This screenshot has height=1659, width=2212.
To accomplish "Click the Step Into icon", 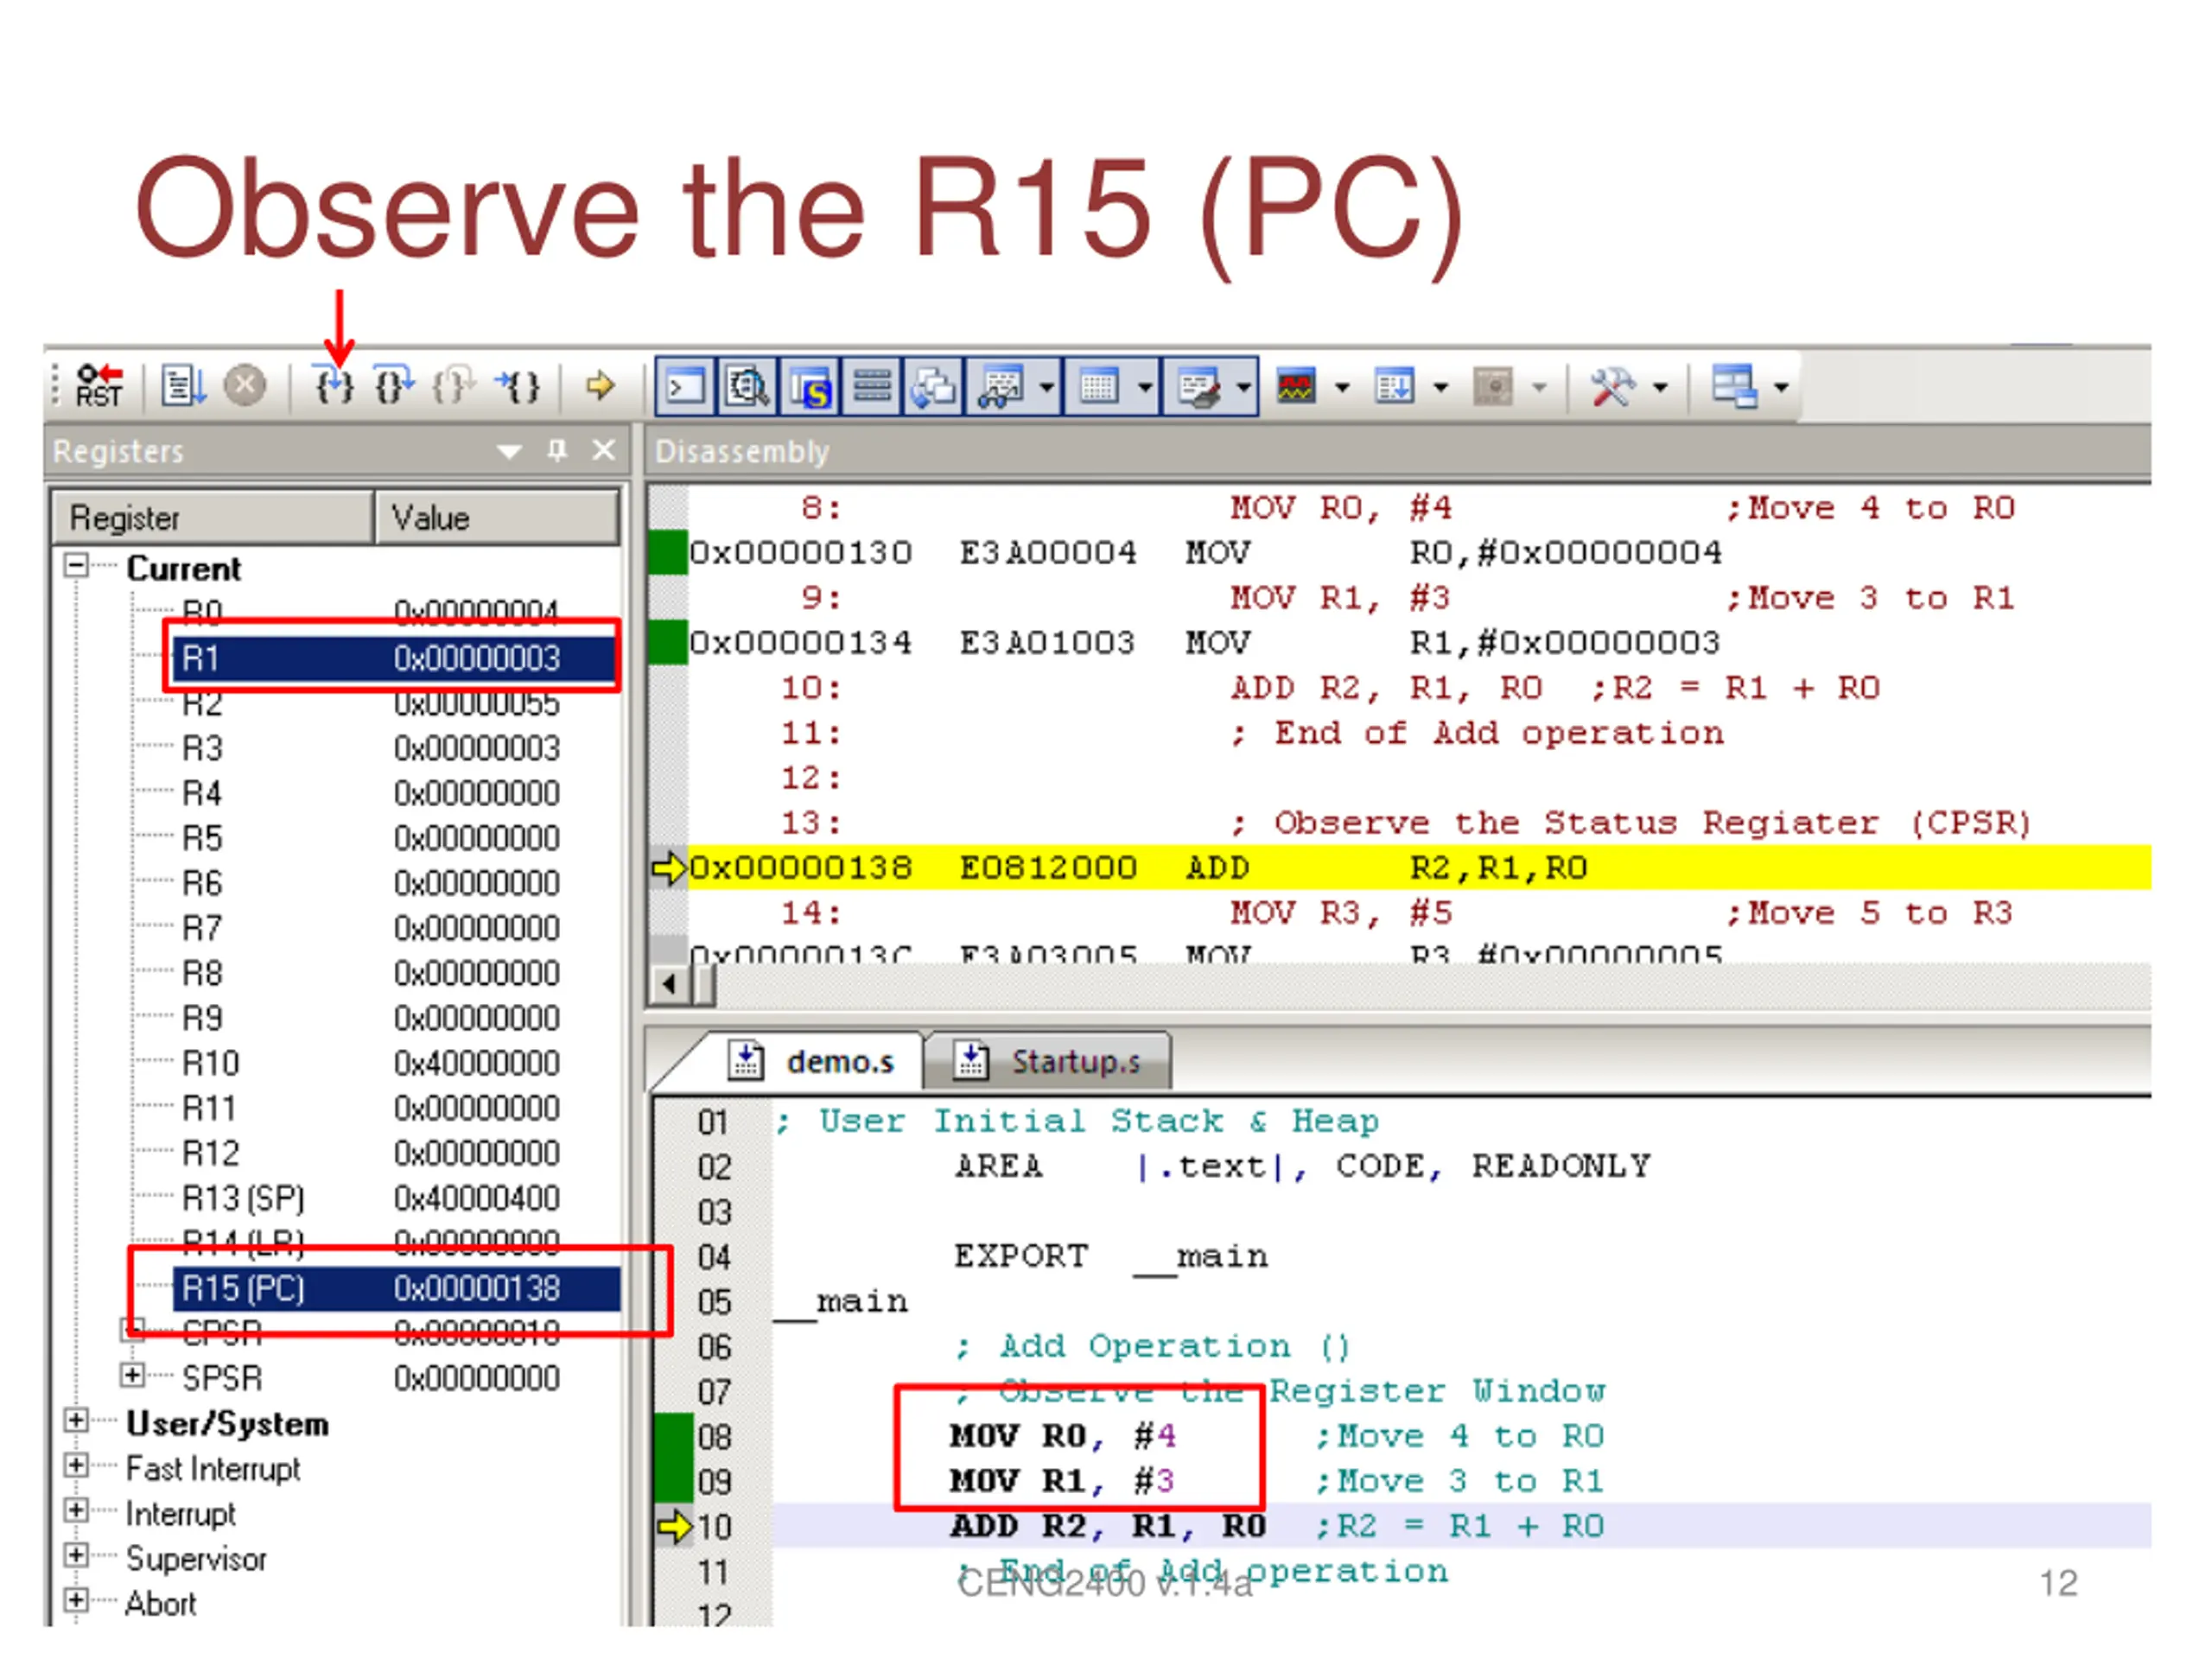I will 333,386.
